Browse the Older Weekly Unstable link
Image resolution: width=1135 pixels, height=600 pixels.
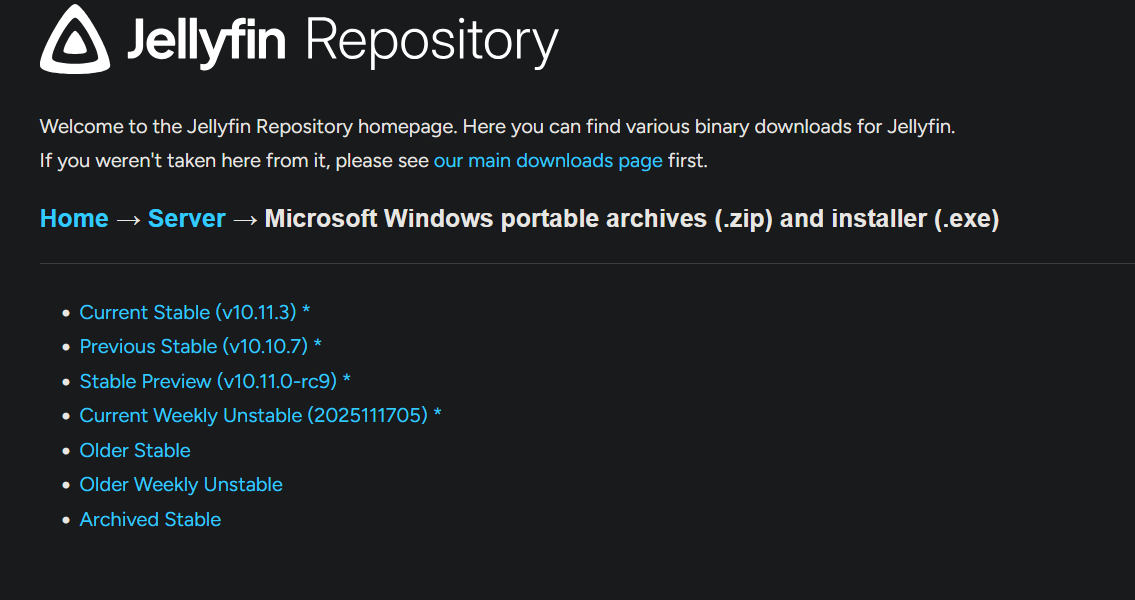click(x=181, y=484)
